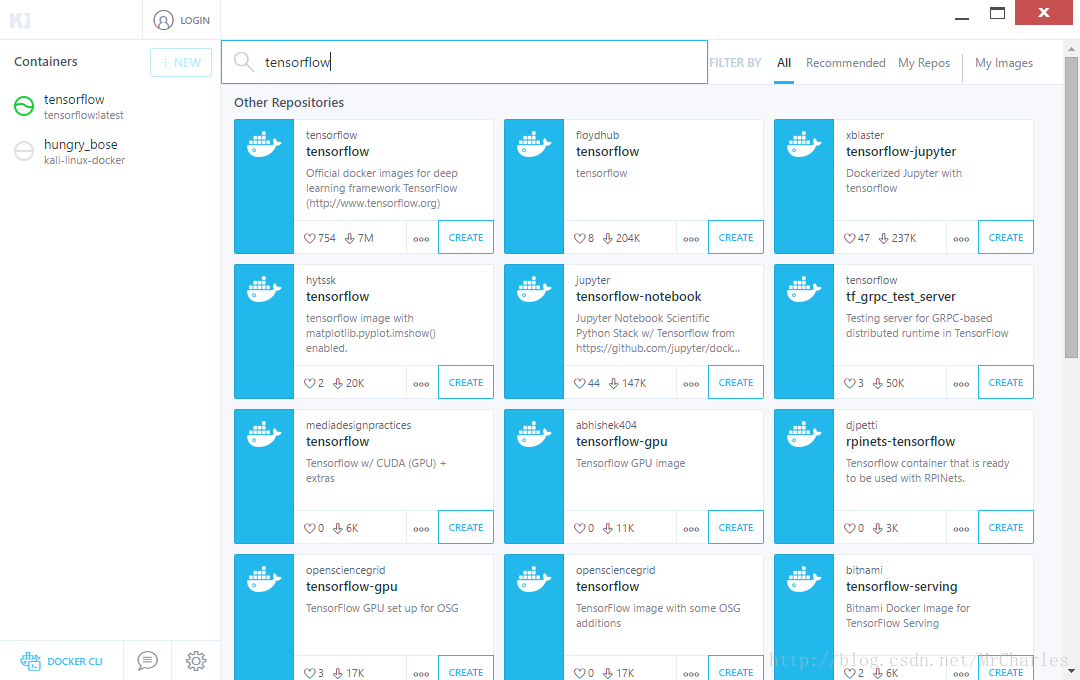This screenshot has width=1080, height=680.
Task: Click the Docker whale thumbnail for tensorflow-notebook
Action: pos(534,331)
